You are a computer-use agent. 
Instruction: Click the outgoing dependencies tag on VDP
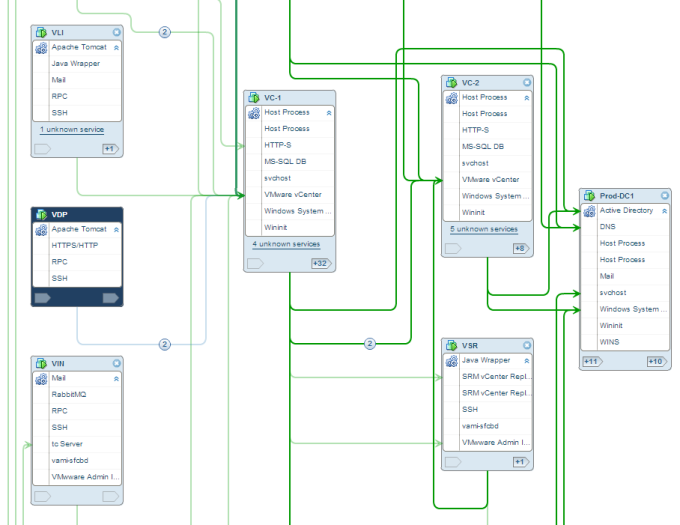[111, 298]
